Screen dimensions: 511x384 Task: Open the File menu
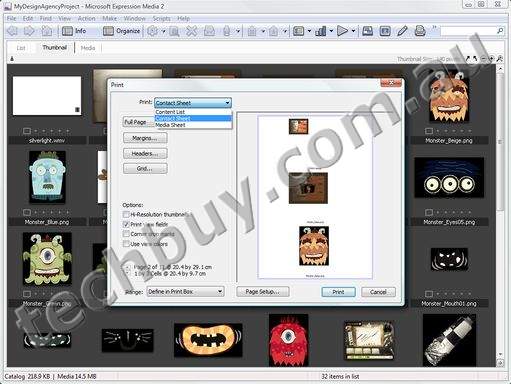click(x=11, y=18)
